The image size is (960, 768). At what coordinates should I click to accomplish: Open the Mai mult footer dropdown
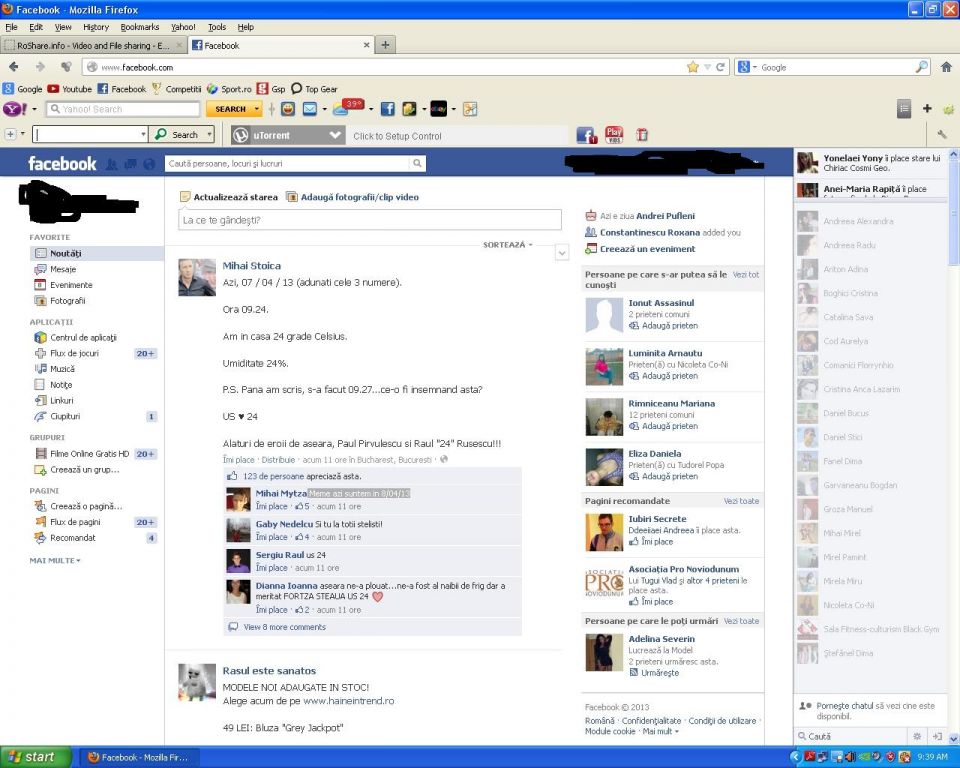click(x=661, y=731)
